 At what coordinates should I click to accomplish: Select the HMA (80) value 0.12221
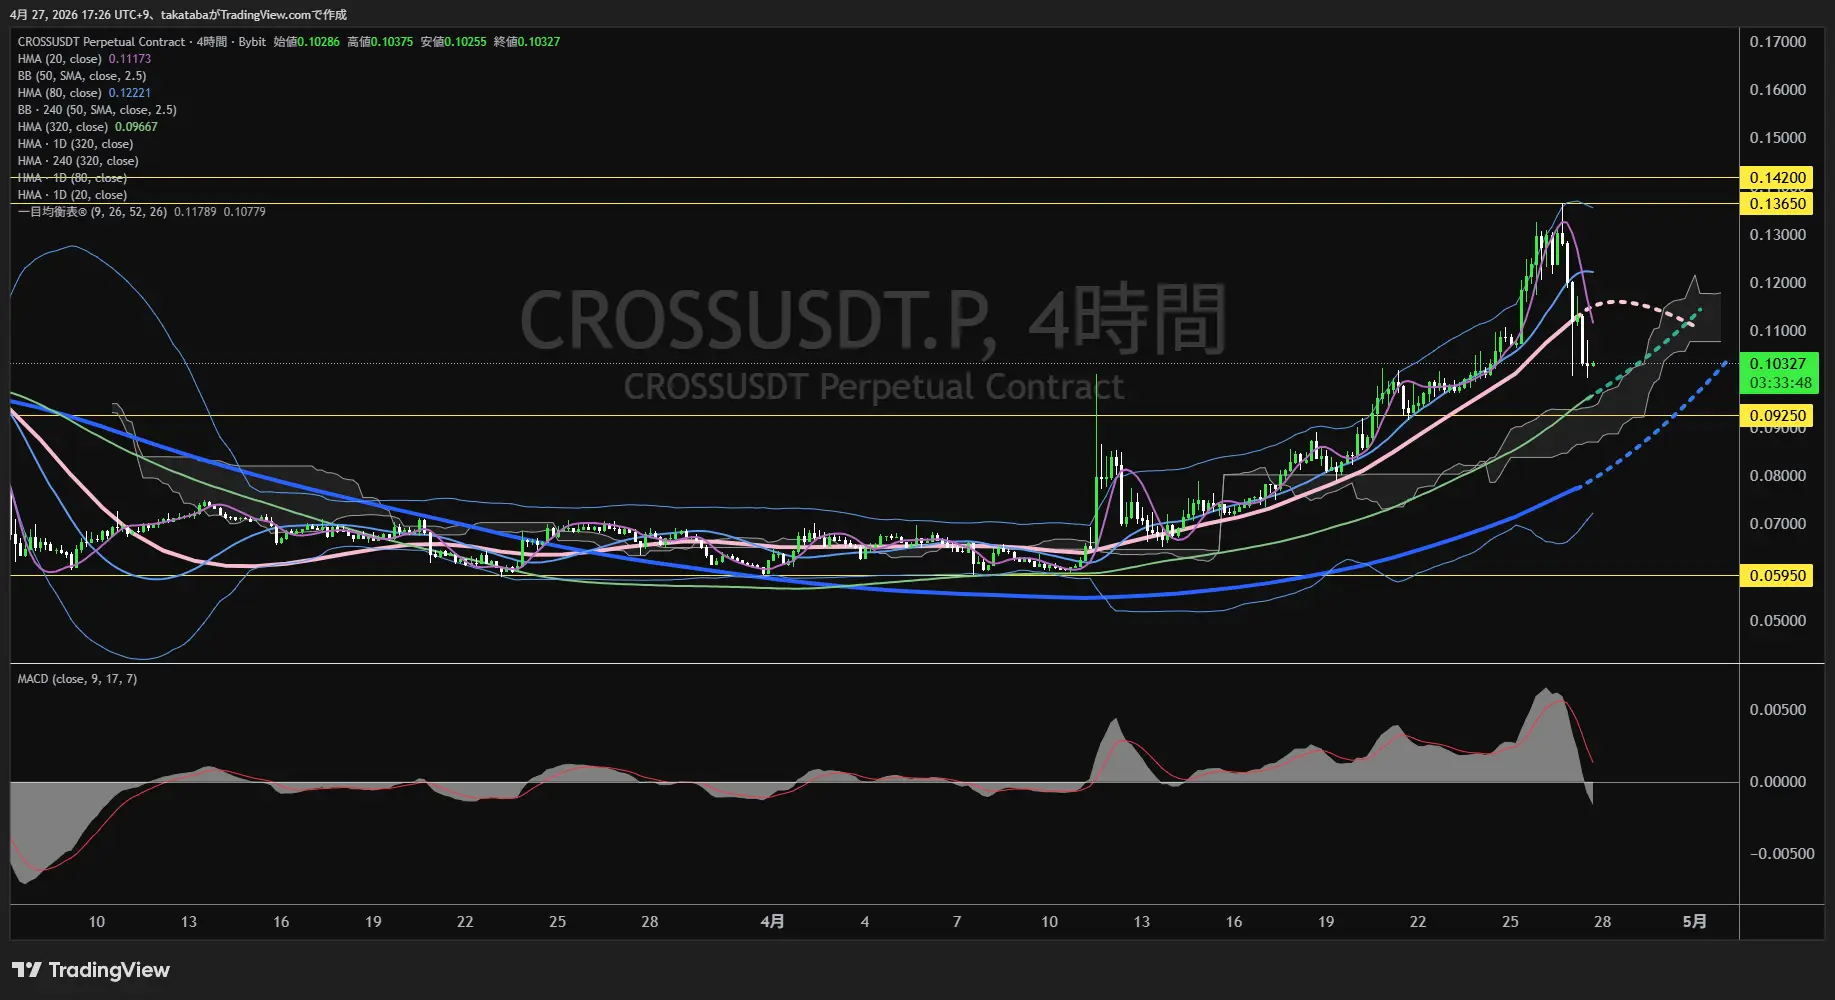[130, 93]
